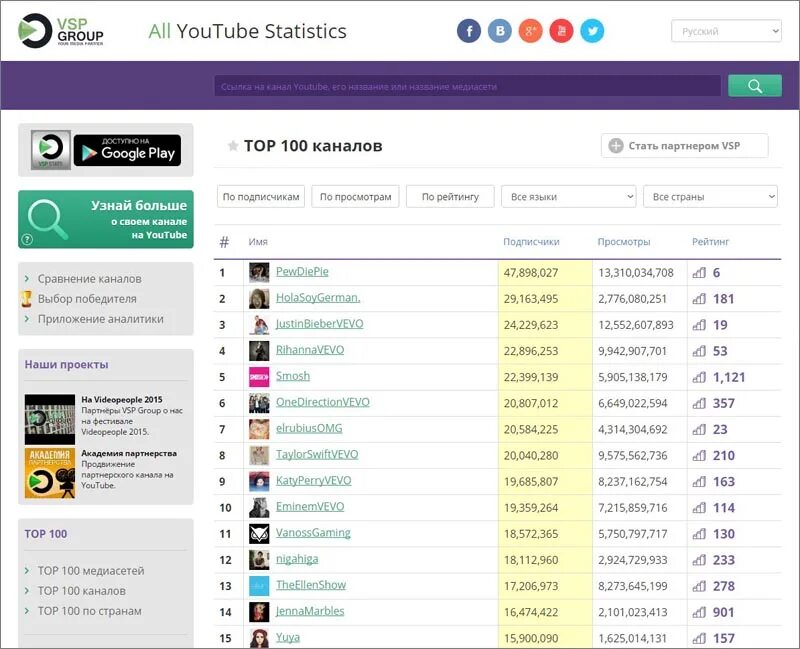Expand the Все языки dropdown
The width and height of the screenshot is (800, 649).
pos(569,196)
